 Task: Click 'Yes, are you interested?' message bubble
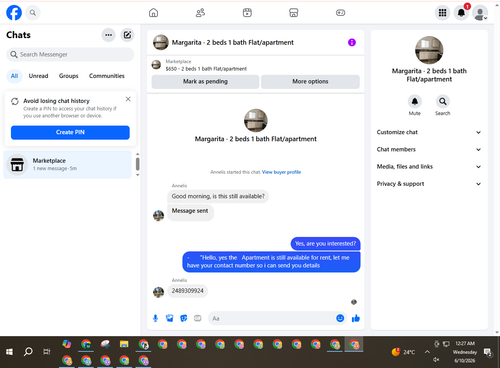[x=325, y=244]
